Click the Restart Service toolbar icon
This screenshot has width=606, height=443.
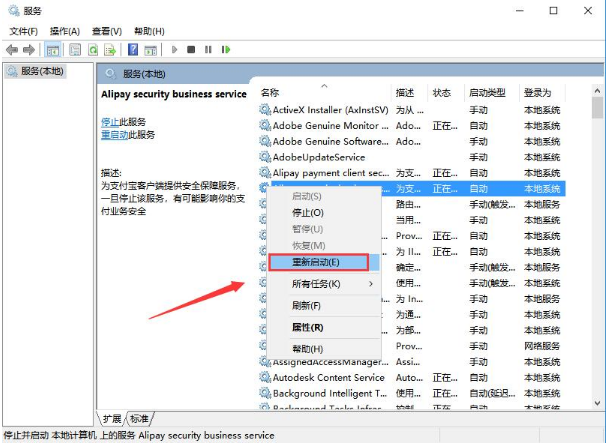point(226,49)
